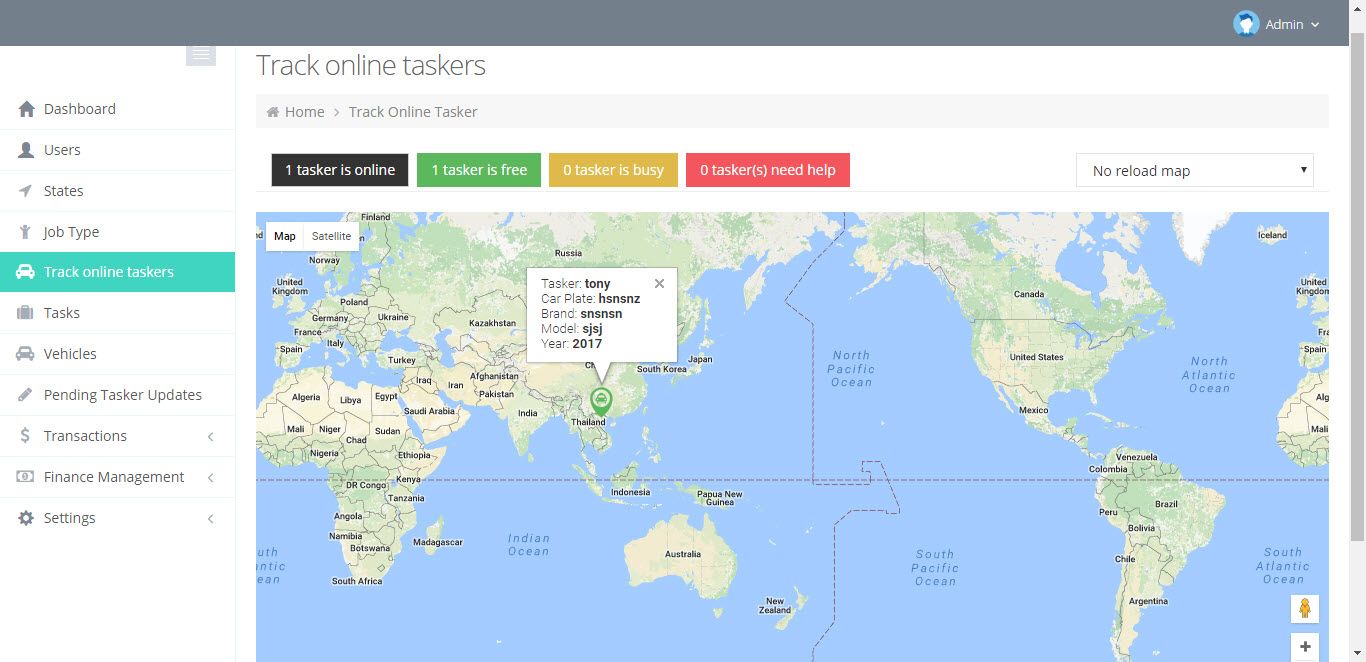Click the Settings gear icon
Screen dimensions: 1366x662
pos(26,518)
